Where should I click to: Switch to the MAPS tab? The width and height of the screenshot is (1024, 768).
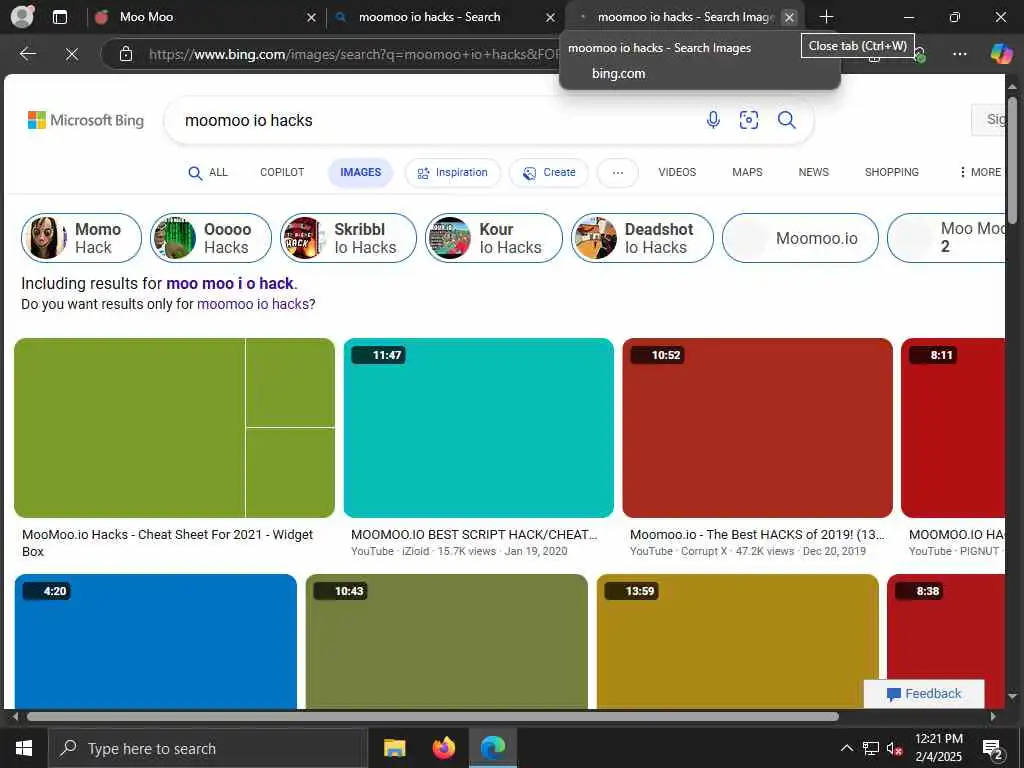coord(747,172)
